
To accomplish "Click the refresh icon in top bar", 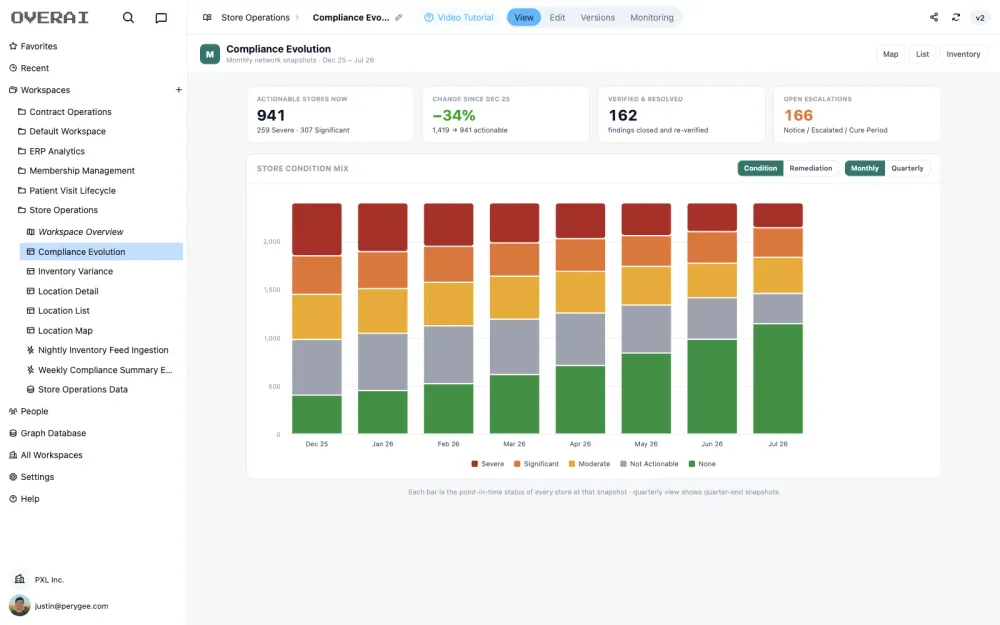I will pyautogui.click(x=956, y=17).
